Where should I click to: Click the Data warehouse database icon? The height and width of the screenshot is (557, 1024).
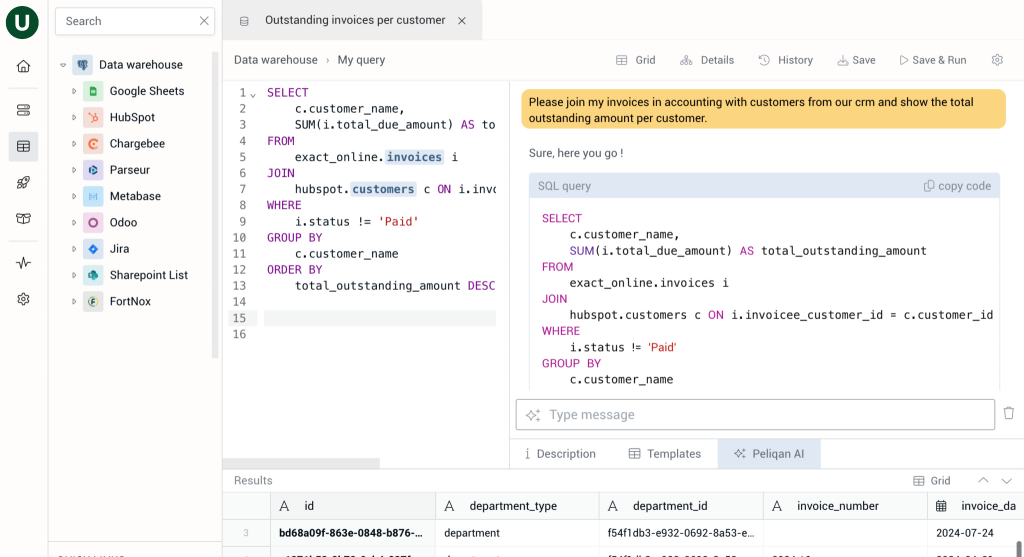click(83, 65)
